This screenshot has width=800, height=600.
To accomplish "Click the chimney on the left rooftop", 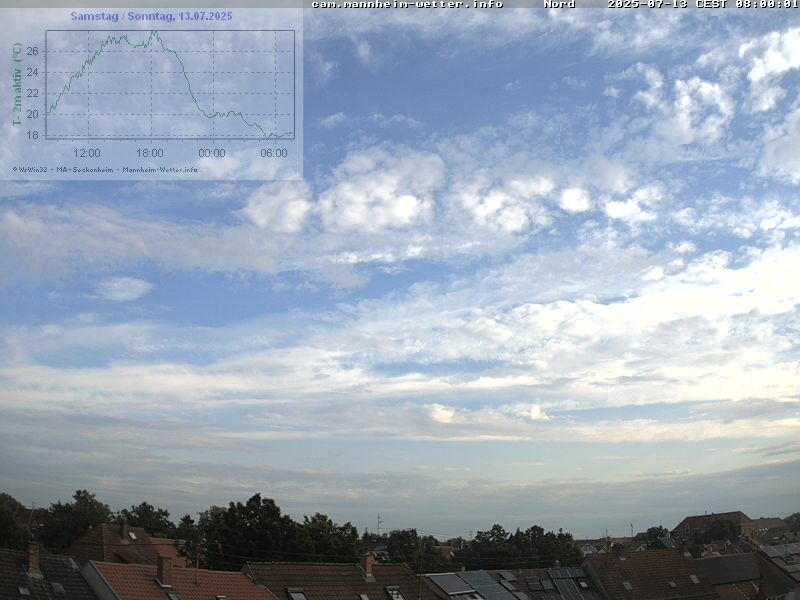I will [x=33, y=555].
